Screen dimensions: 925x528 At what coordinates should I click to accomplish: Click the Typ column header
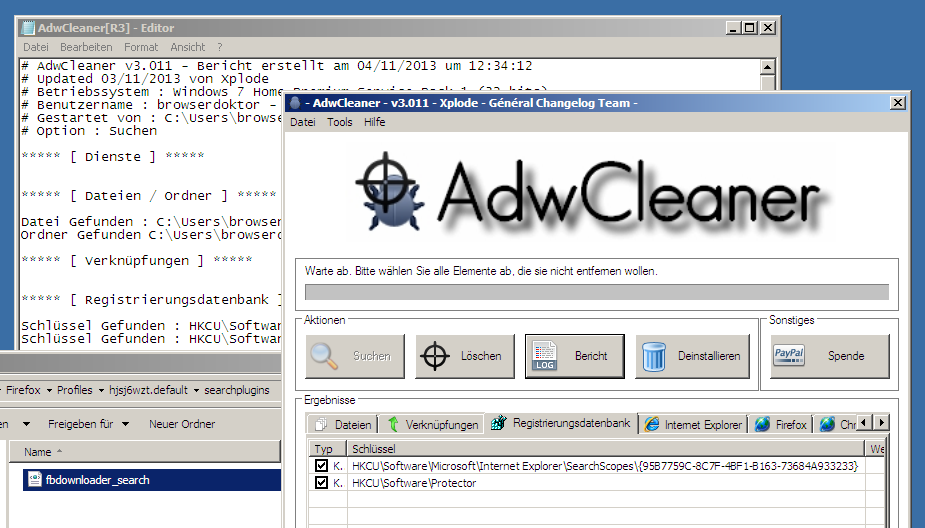pos(327,449)
